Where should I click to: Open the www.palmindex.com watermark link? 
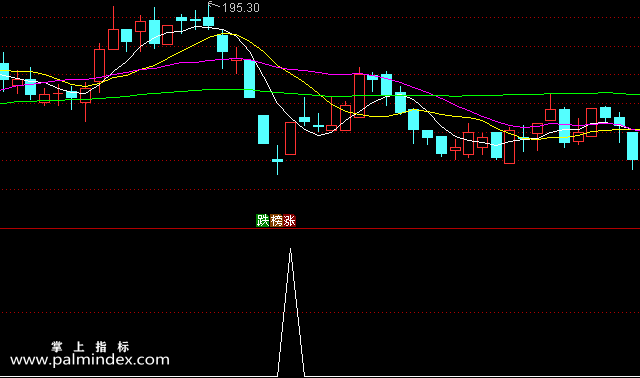pyautogui.click(x=90, y=360)
